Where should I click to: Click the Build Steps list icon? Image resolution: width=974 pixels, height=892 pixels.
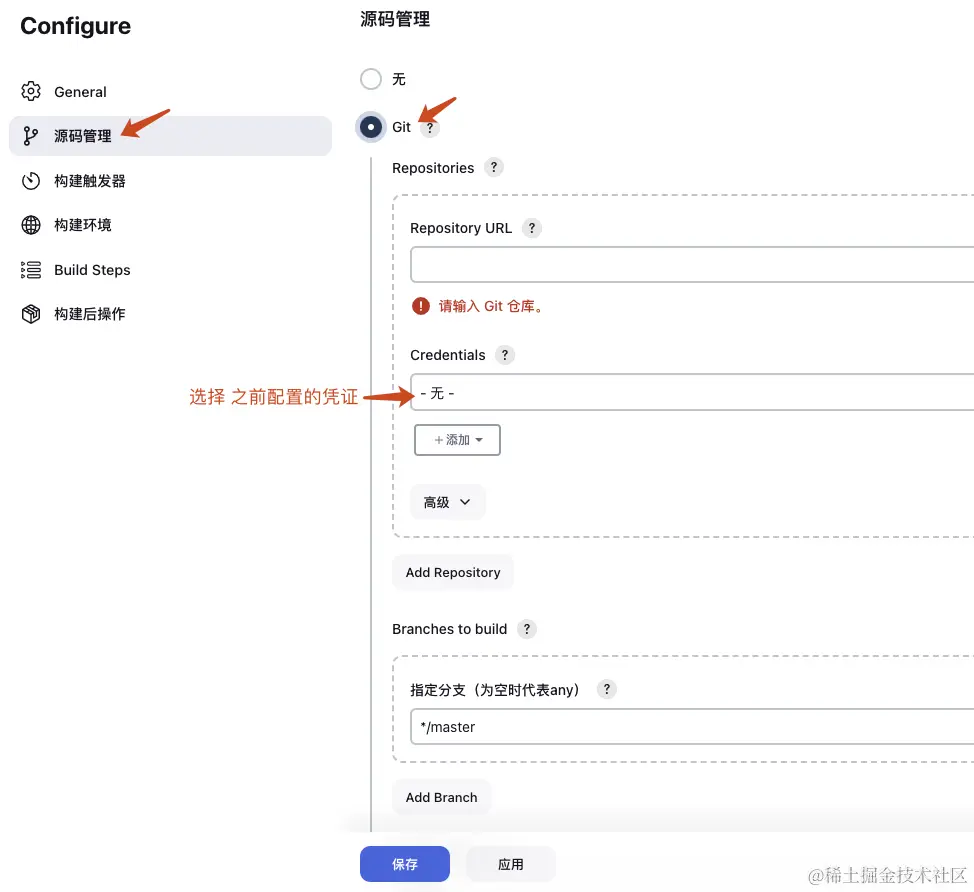click(x=30, y=270)
